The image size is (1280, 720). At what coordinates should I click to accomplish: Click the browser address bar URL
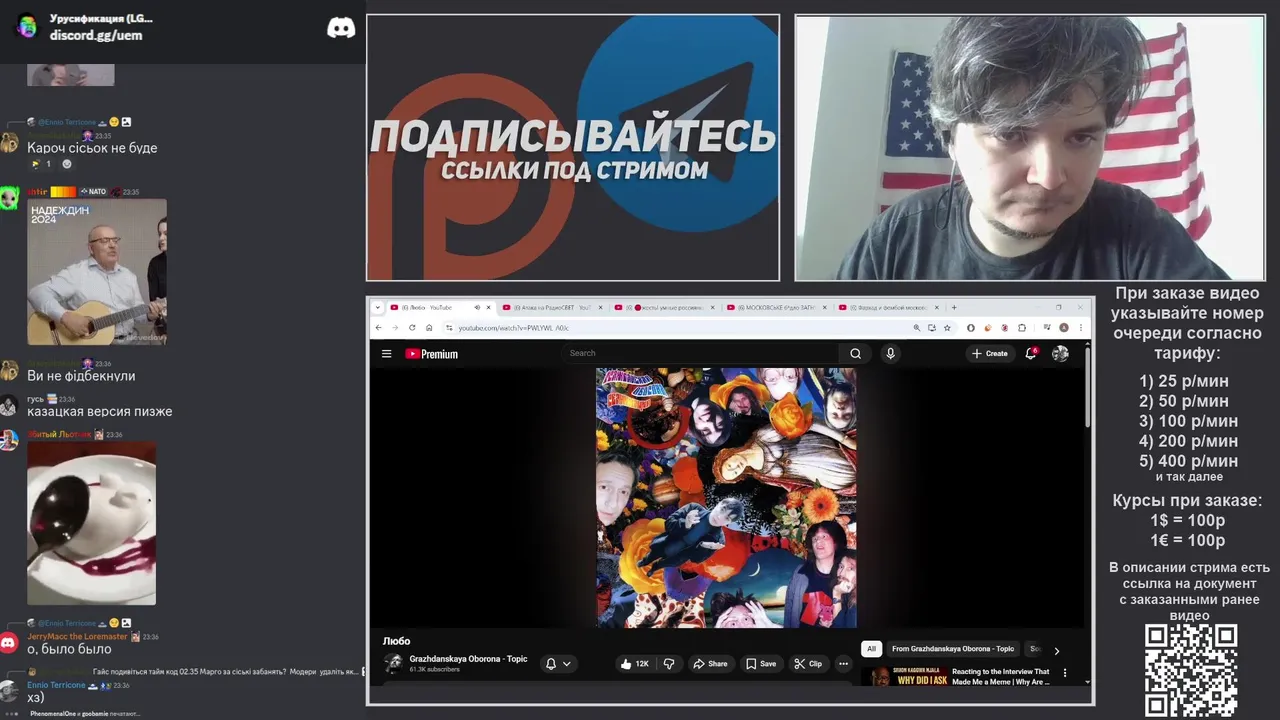pyautogui.click(x=513, y=328)
